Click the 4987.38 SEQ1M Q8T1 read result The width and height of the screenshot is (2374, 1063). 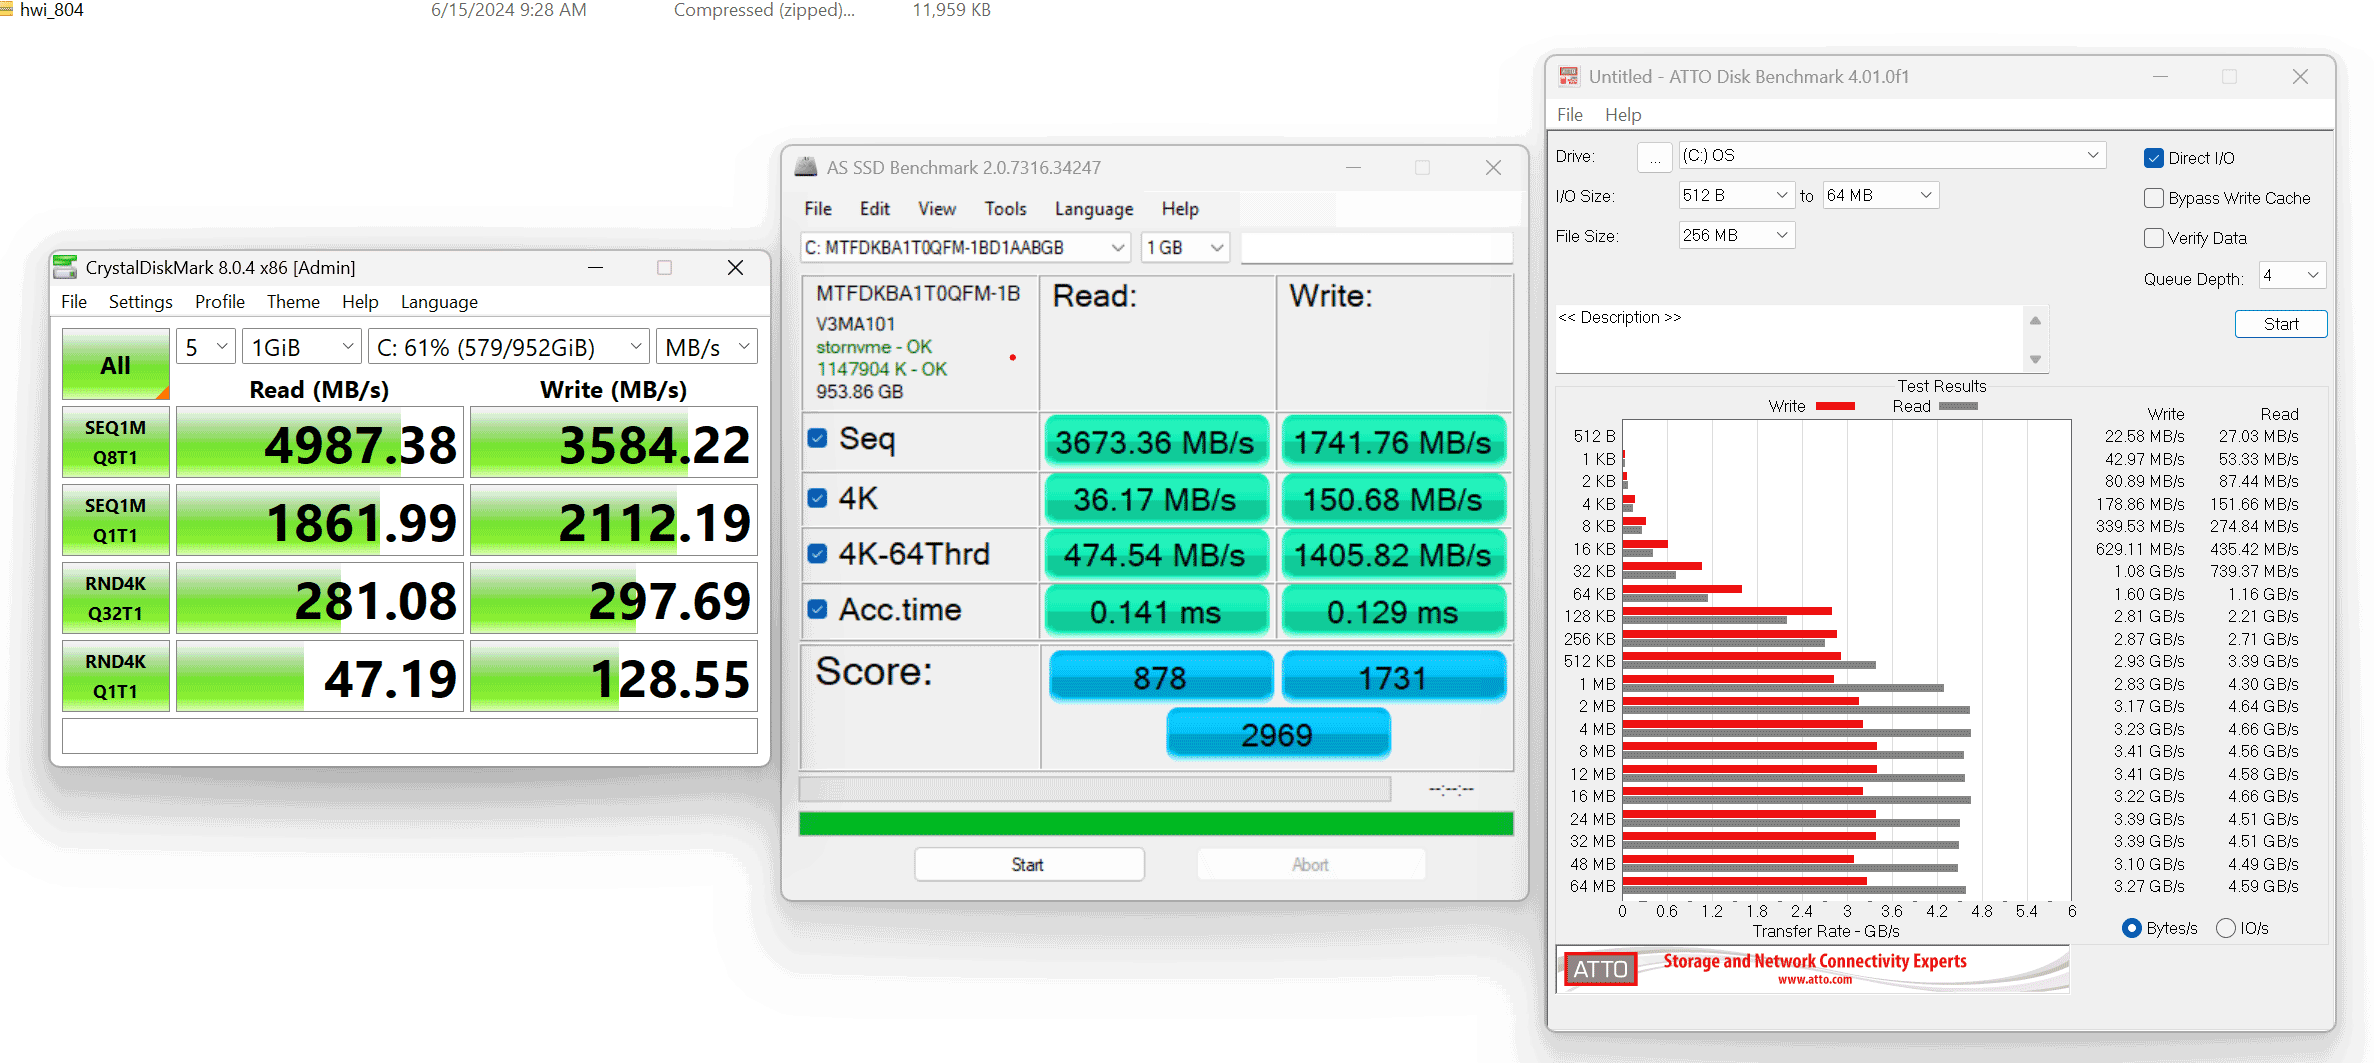[x=320, y=442]
